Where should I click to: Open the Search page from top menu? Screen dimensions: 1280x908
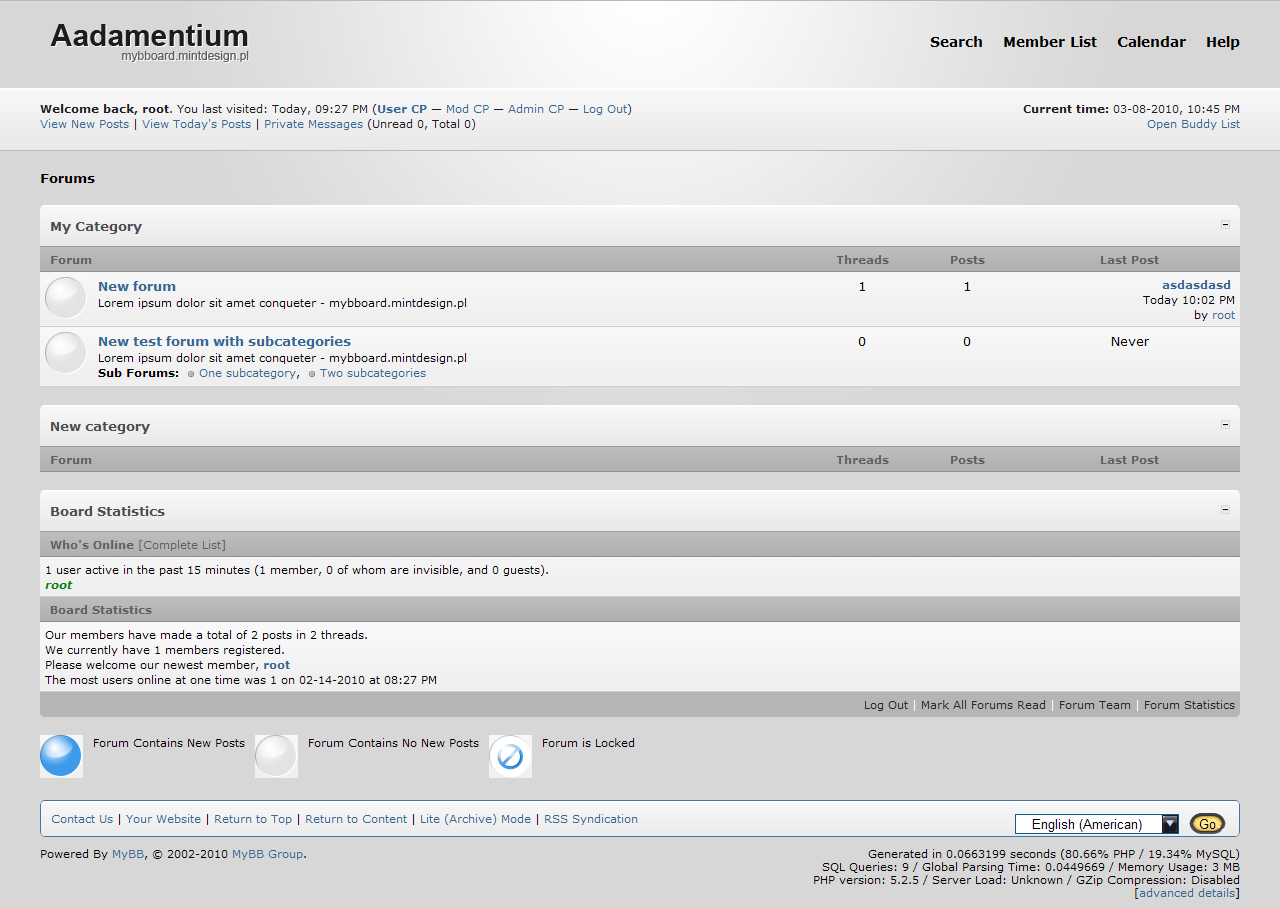coord(956,42)
